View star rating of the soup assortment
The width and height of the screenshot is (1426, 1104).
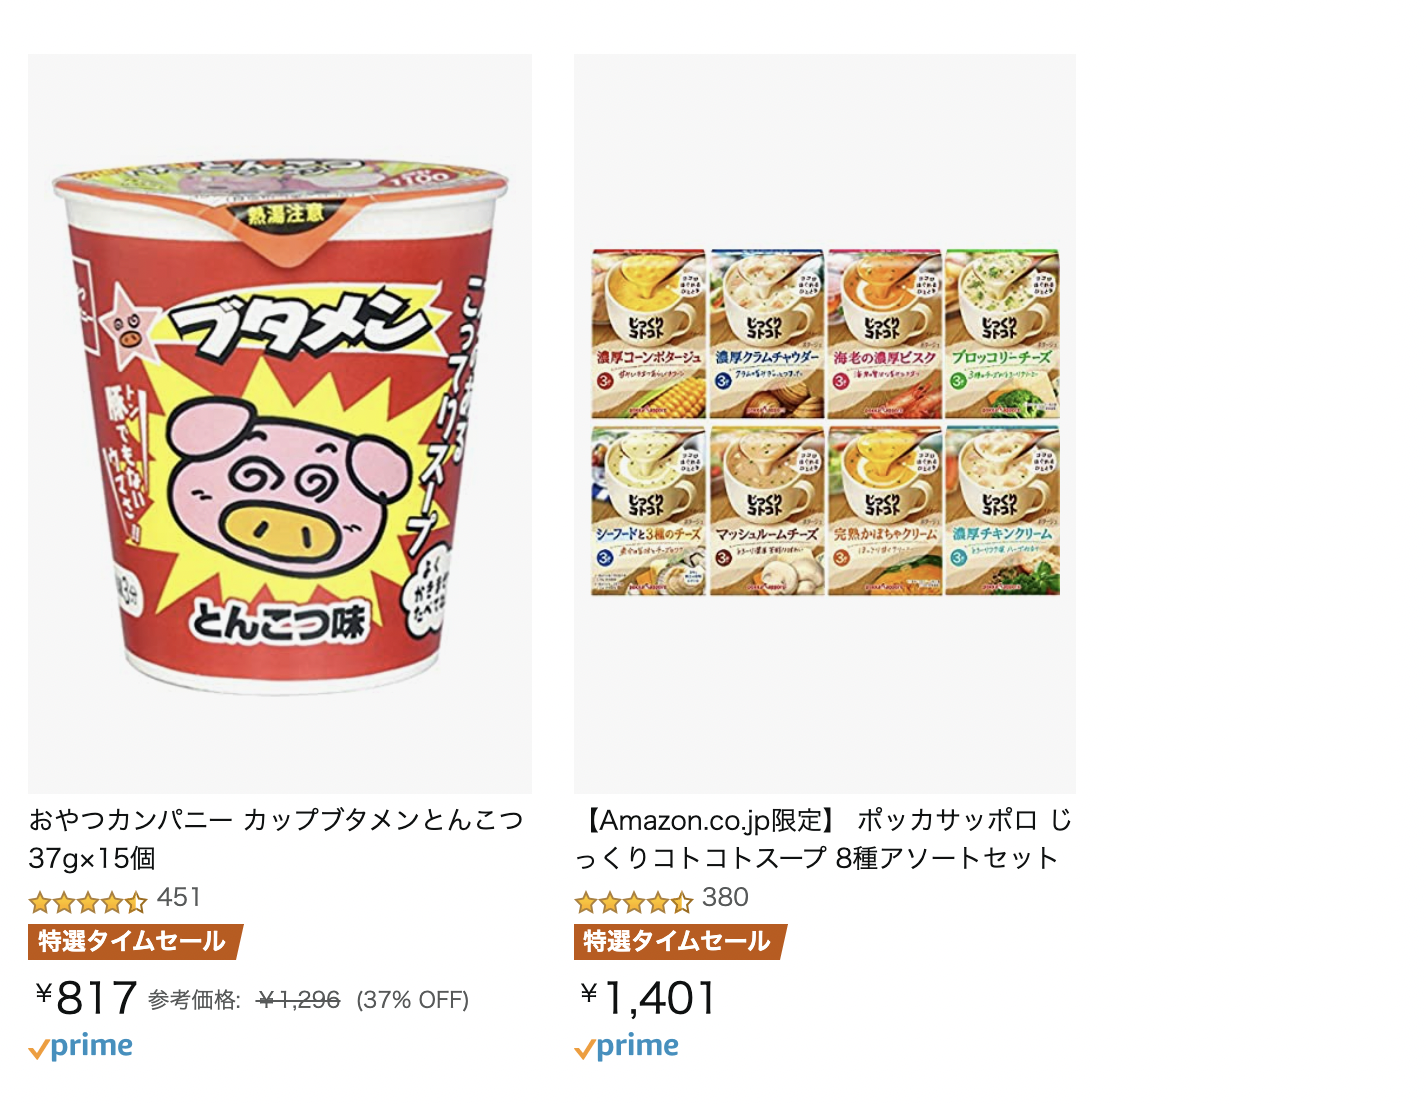tap(633, 902)
